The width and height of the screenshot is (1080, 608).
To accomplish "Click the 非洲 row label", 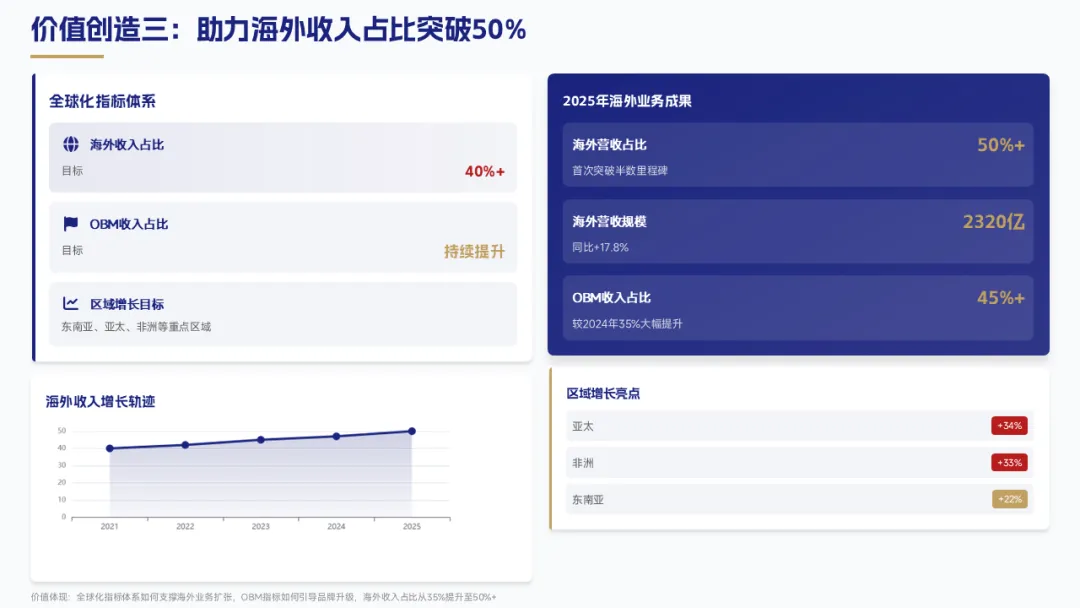I will click(583, 463).
